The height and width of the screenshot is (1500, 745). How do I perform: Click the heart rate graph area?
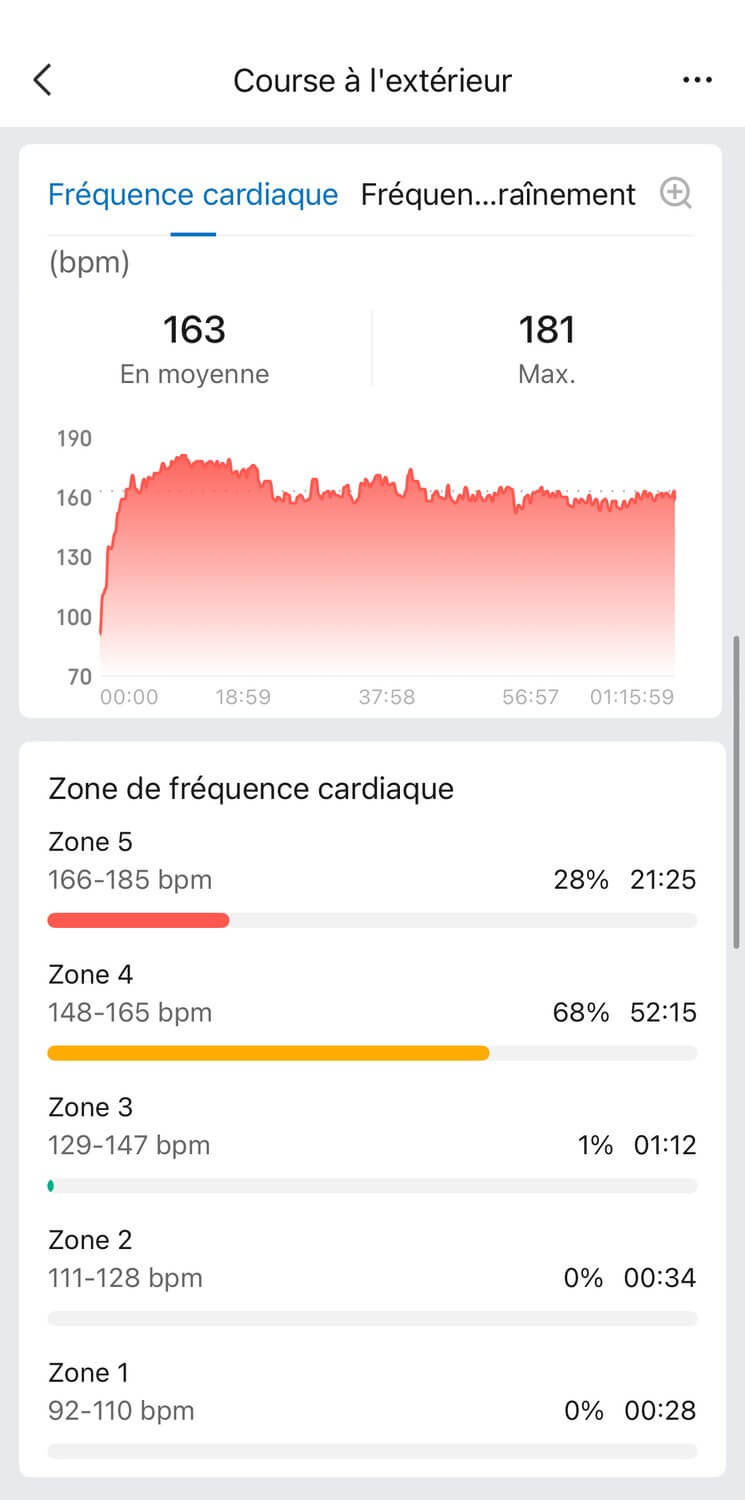point(387,570)
